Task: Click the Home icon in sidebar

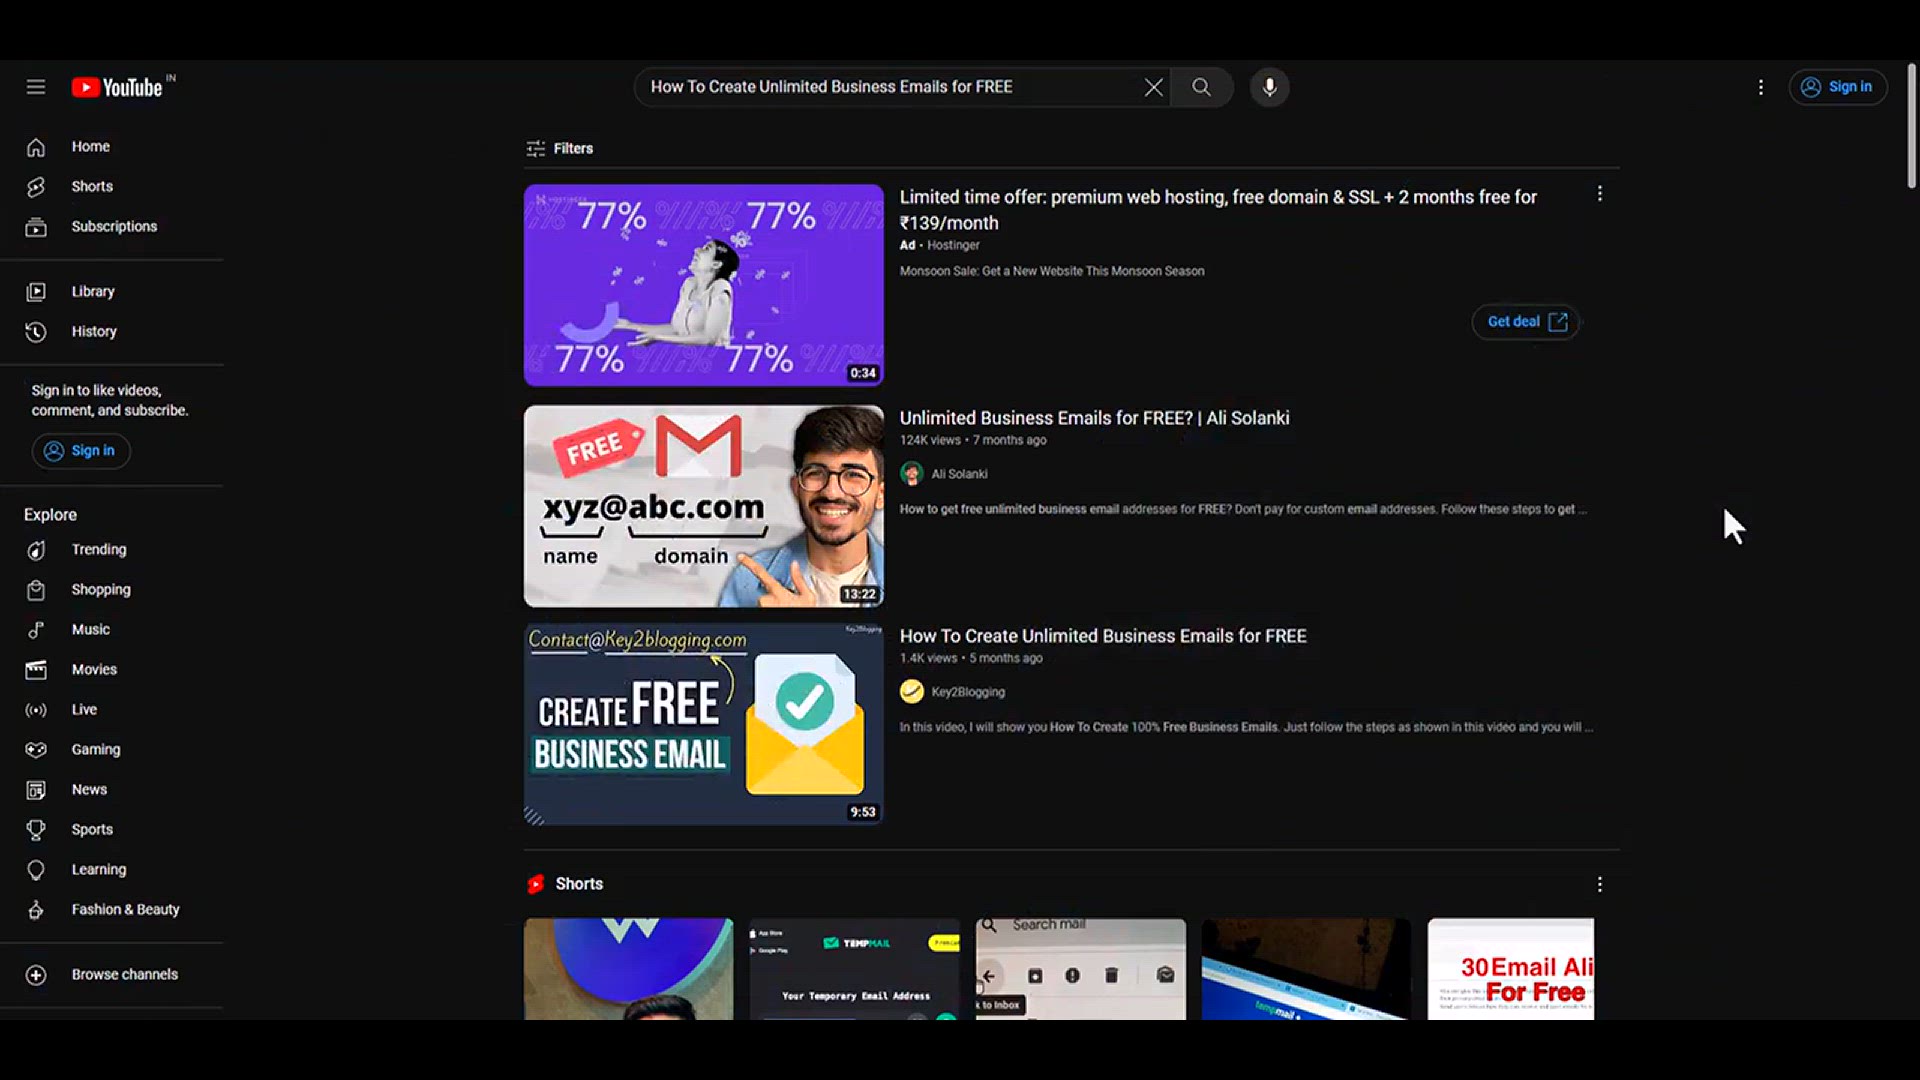Action: point(36,147)
